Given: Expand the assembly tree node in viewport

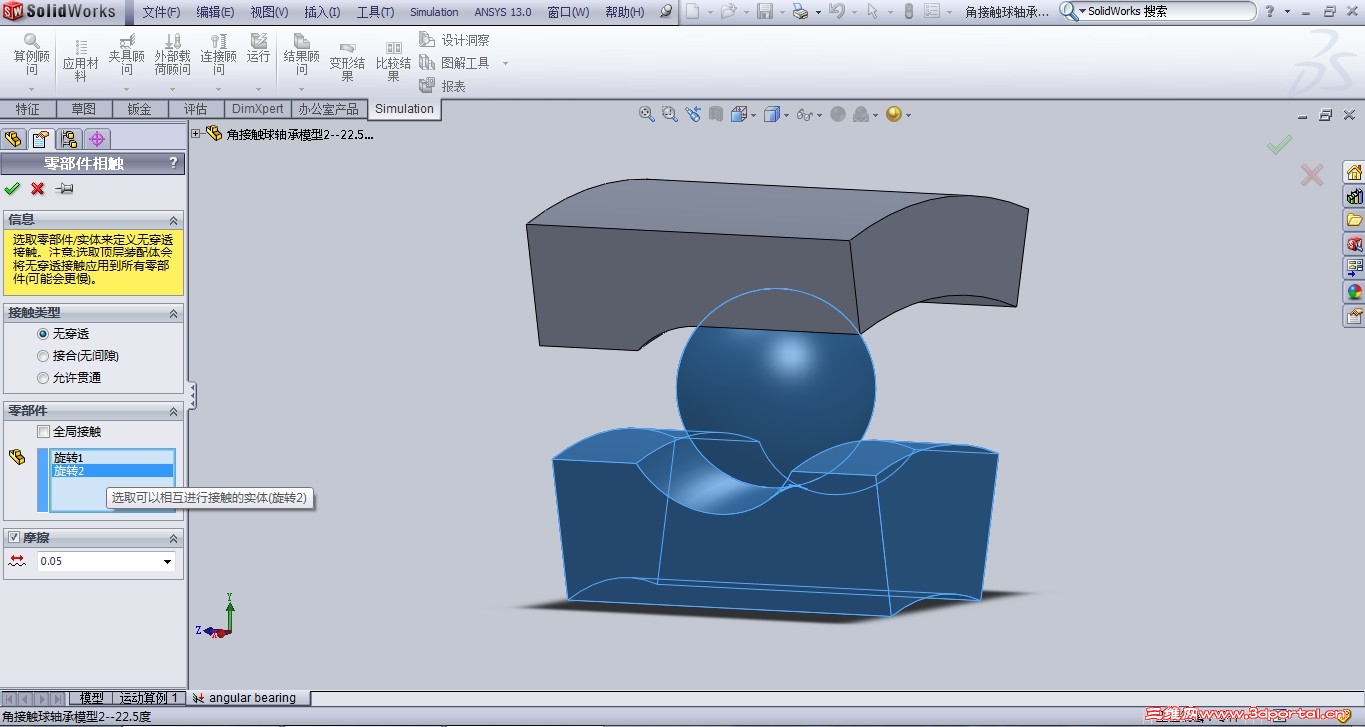Looking at the screenshot, I should (x=196, y=133).
